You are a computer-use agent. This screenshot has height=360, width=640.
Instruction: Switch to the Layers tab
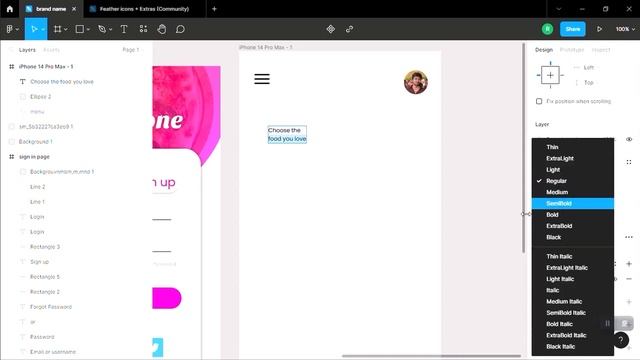click(x=27, y=50)
